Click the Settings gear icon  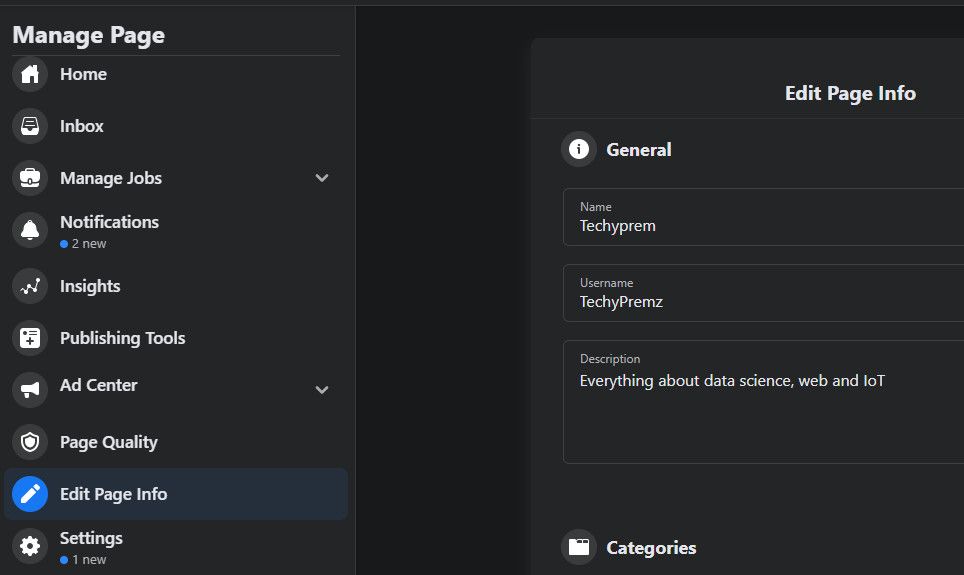click(30, 546)
